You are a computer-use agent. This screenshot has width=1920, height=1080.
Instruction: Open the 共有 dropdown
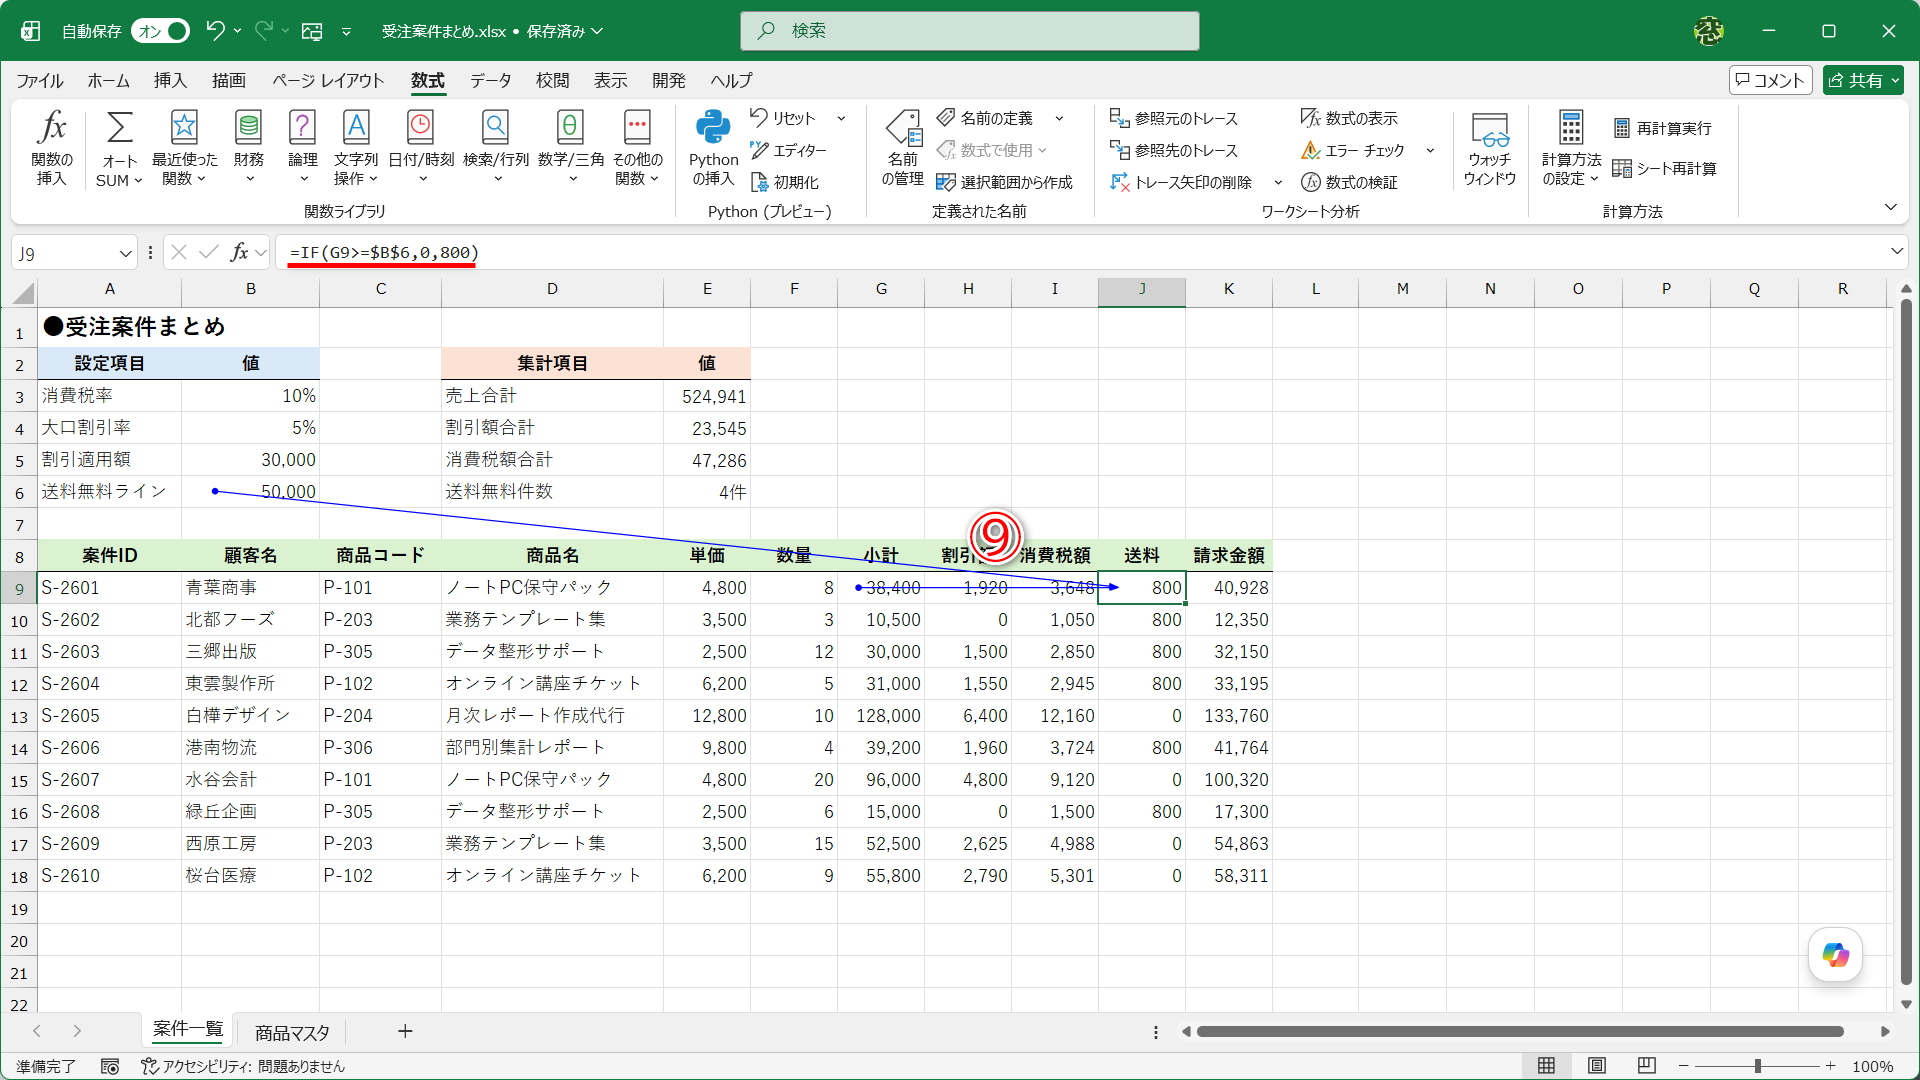[x=1863, y=80]
